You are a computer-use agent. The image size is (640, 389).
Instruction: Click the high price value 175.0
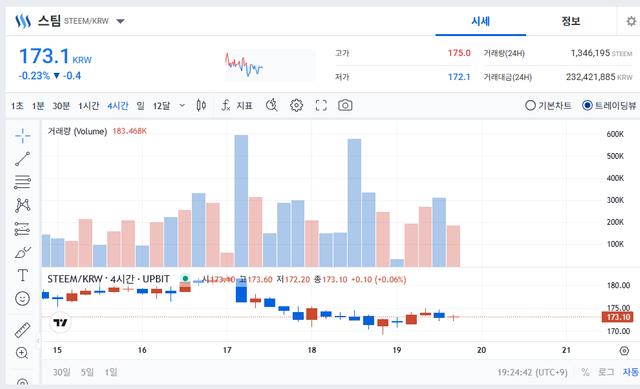(x=459, y=53)
